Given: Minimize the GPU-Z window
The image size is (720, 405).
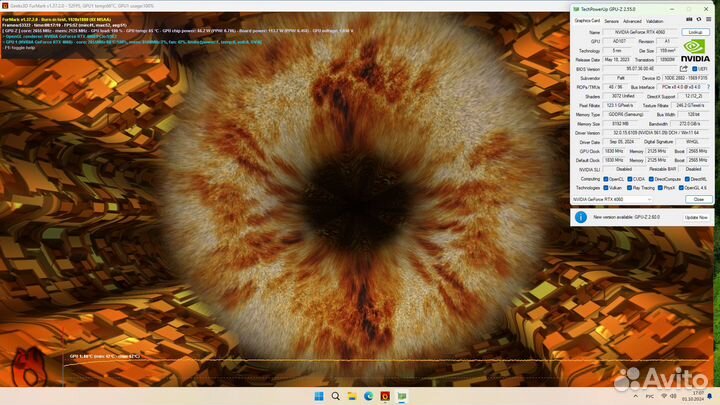Looking at the screenshot, I should click(672, 9).
